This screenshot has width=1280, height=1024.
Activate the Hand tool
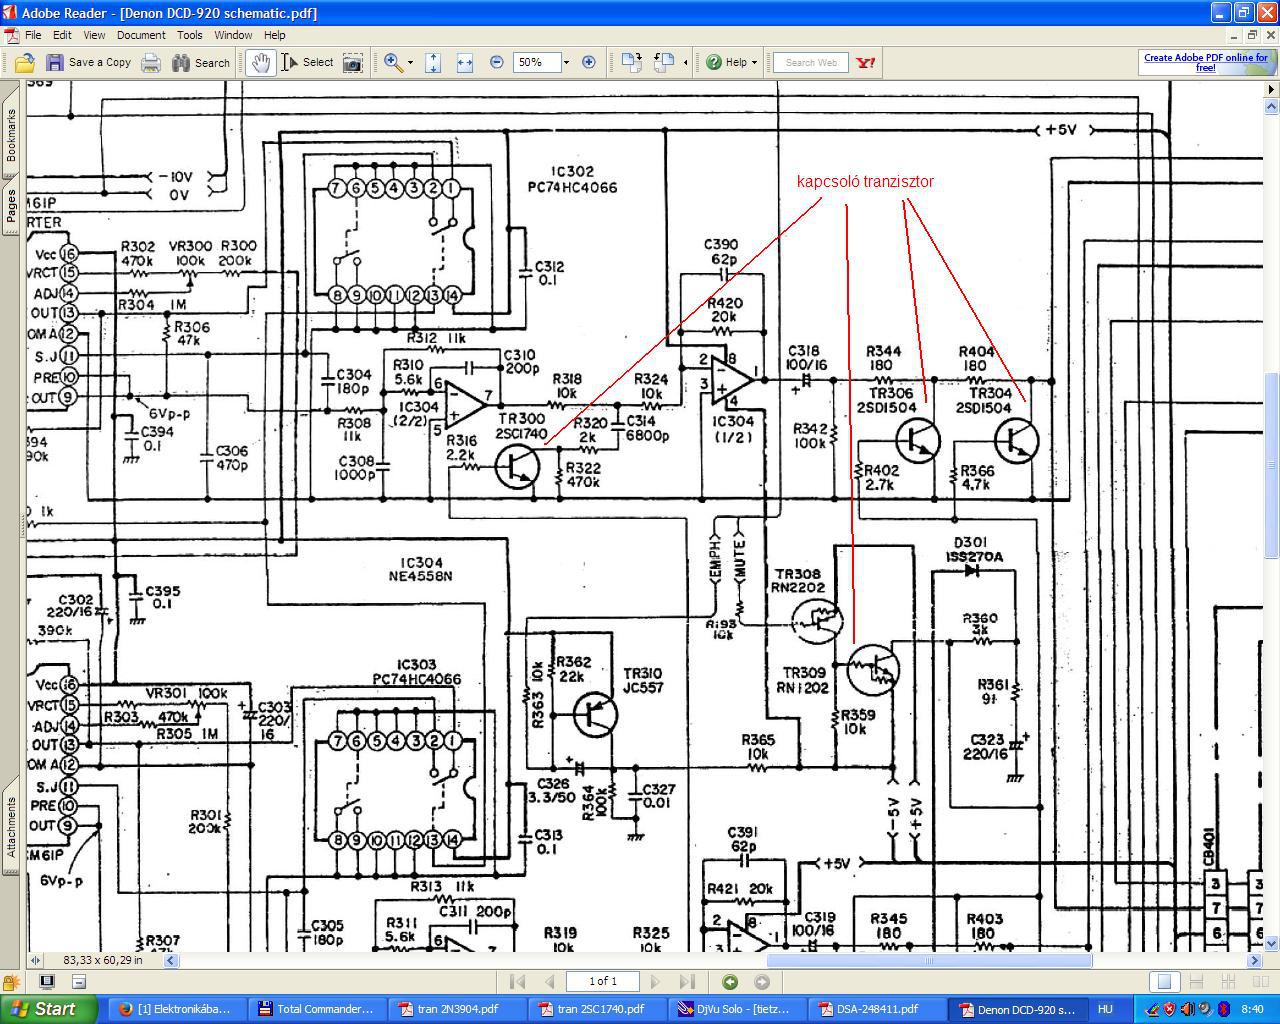[260, 63]
